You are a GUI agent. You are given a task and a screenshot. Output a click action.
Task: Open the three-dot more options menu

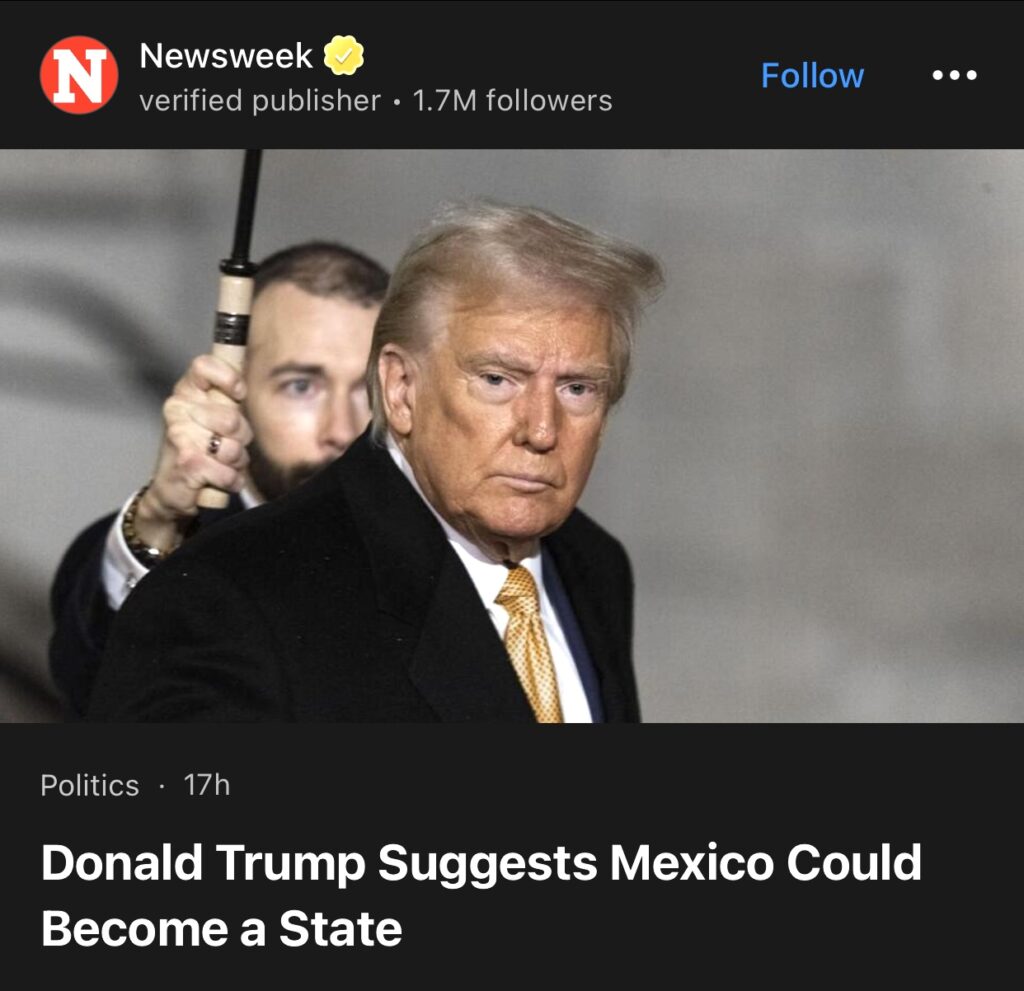point(954,75)
